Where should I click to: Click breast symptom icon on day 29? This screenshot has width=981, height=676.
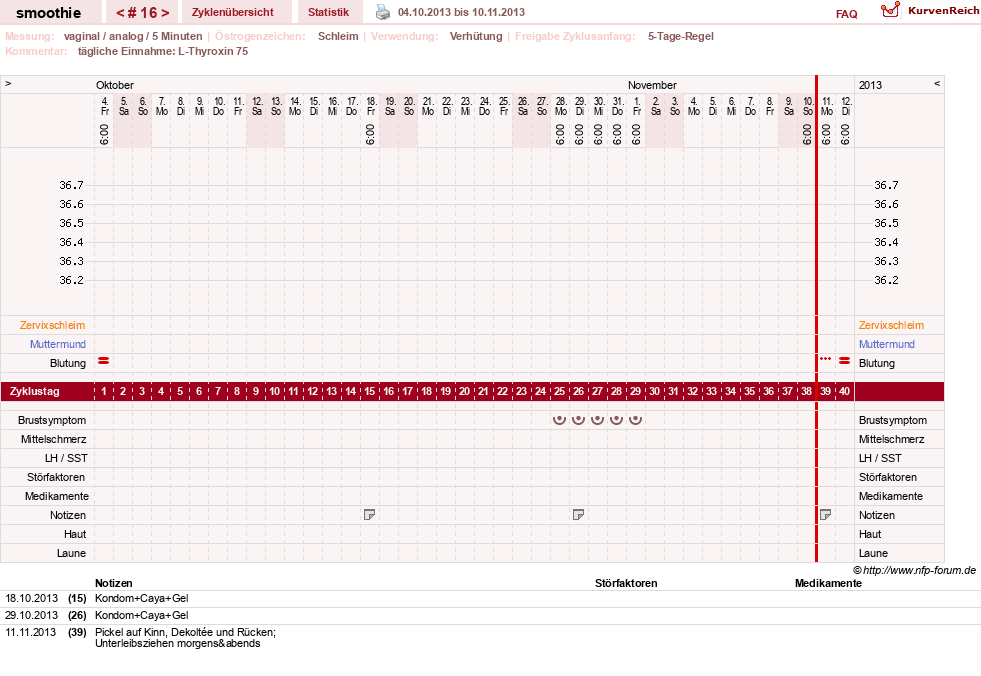tap(635, 419)
